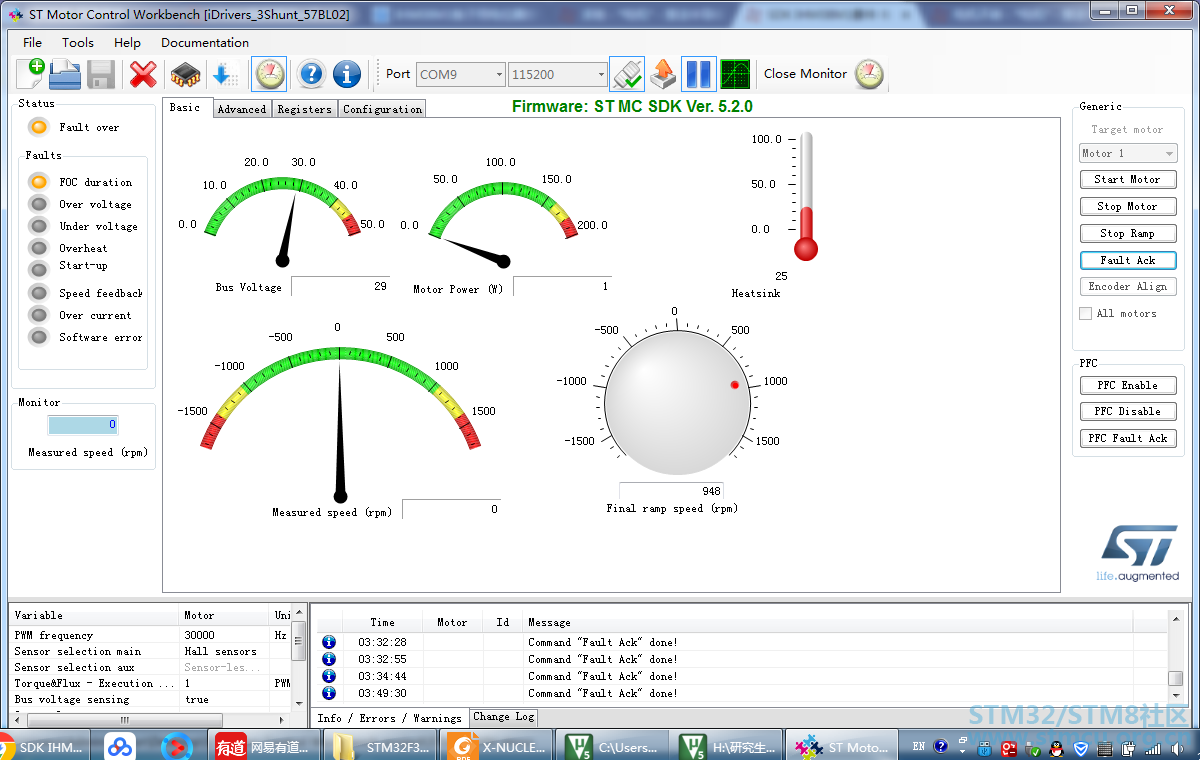Image resolution: width=1200 pixels, height=760 pixels.
Task: Click the blue pause bars icon
Action: point(699,74)
